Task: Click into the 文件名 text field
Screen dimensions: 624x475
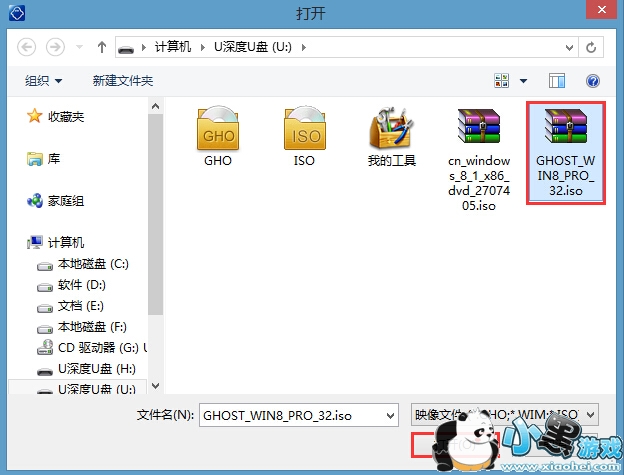Action: coord(292,416)
